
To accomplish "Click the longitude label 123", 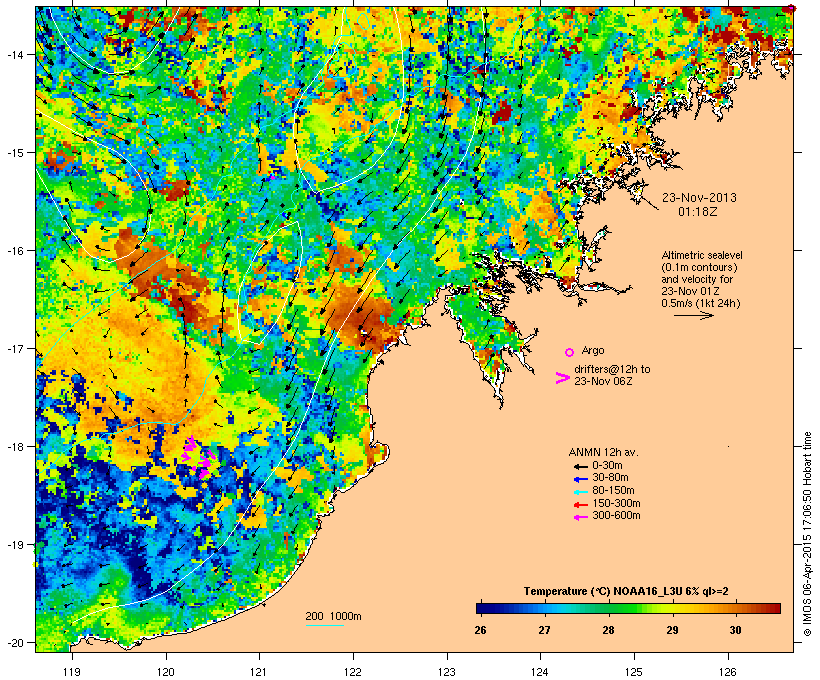I will point(447,672).
